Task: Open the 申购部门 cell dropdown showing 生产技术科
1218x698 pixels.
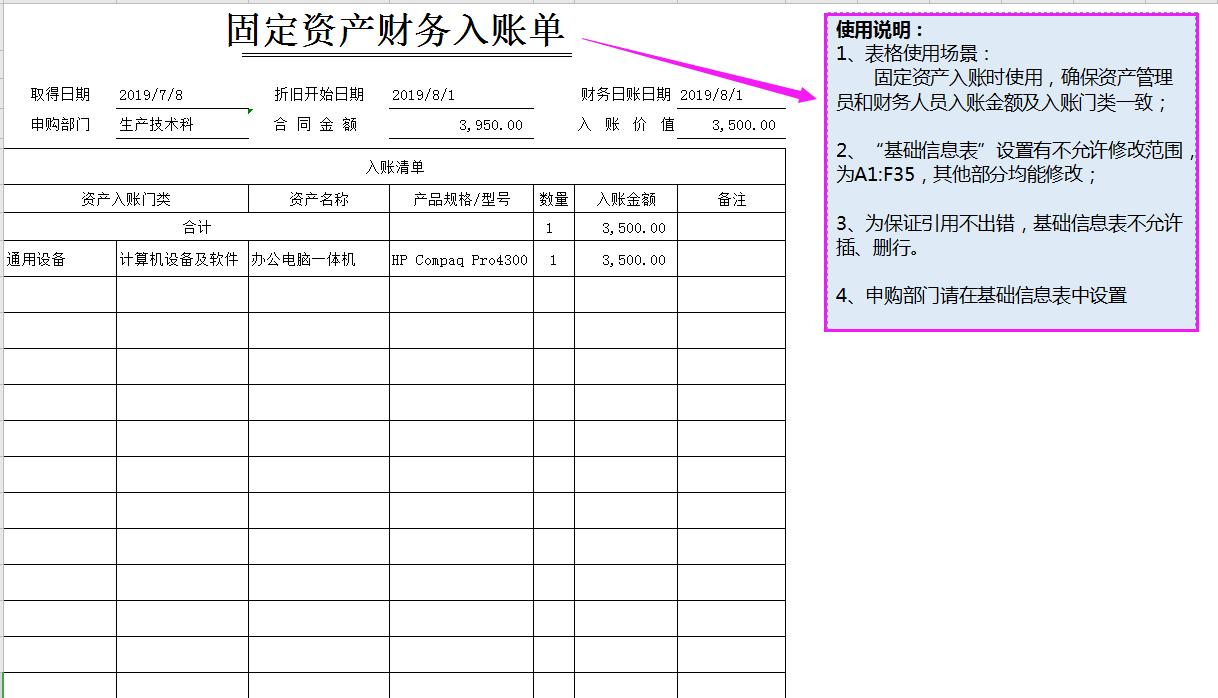Action: tap(180, 122)
